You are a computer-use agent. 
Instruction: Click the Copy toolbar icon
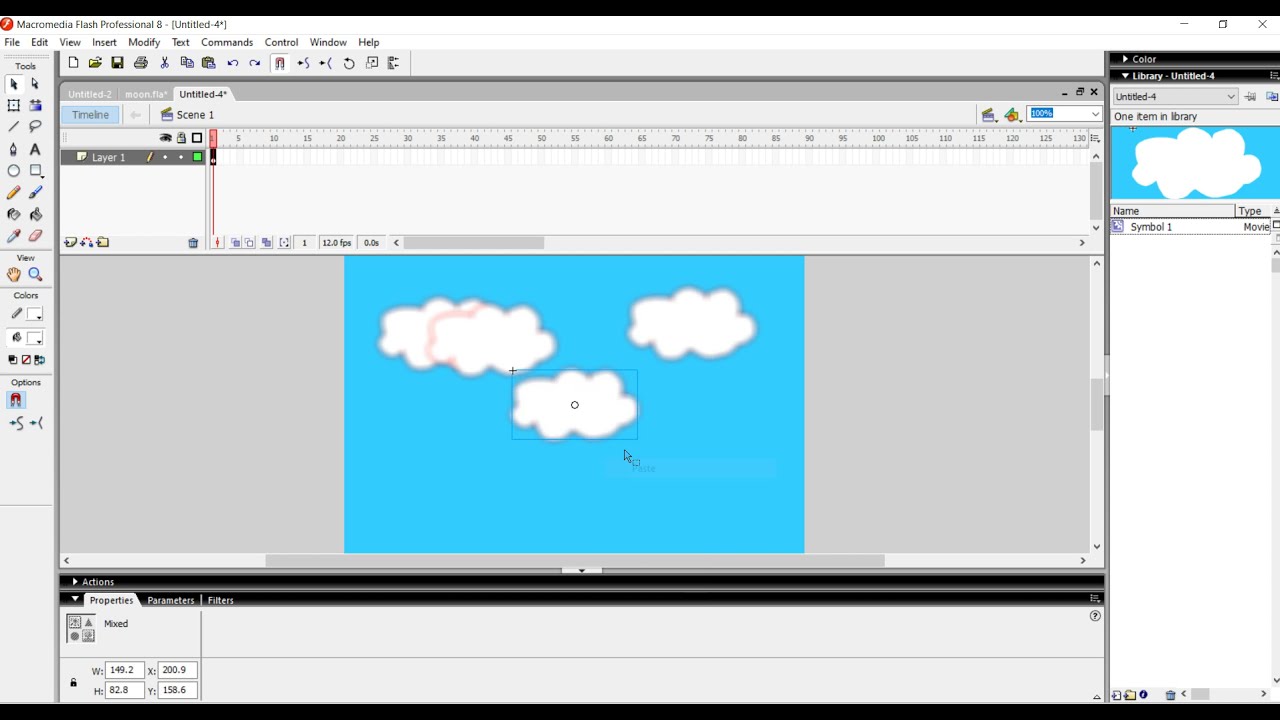click(187, 63)
